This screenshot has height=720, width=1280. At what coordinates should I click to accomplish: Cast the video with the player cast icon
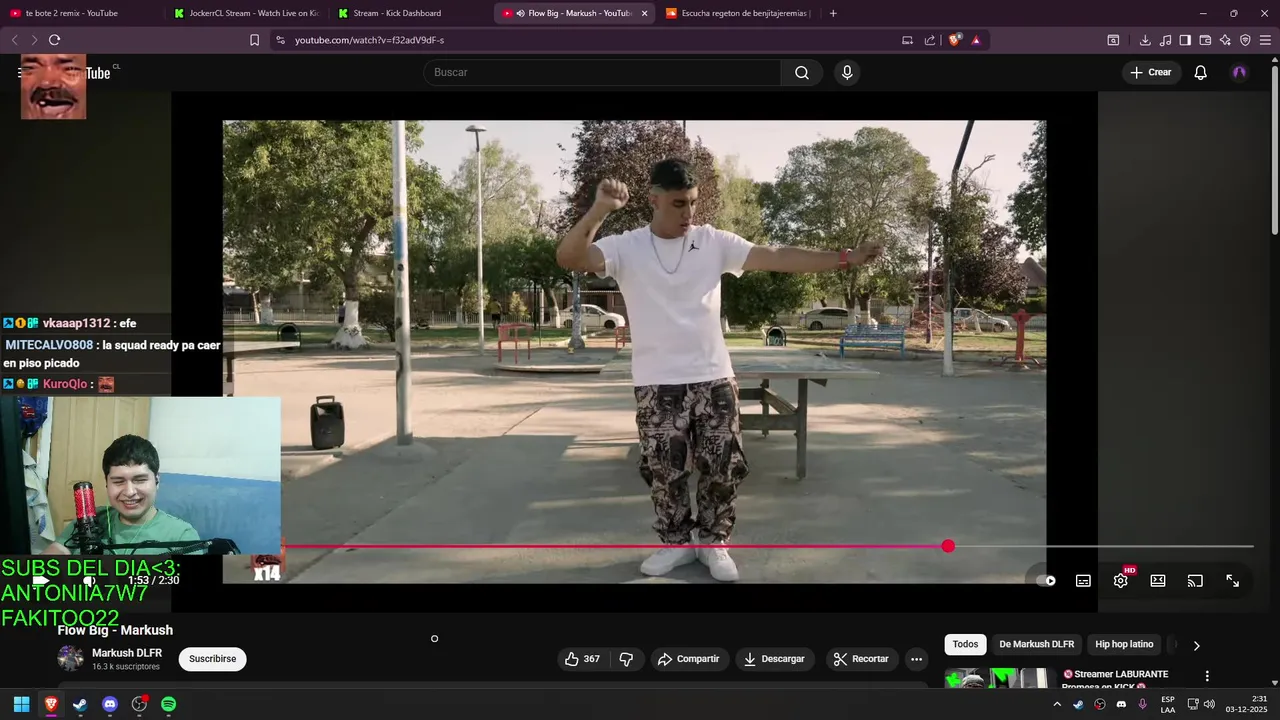click(x=1195, y=580)
